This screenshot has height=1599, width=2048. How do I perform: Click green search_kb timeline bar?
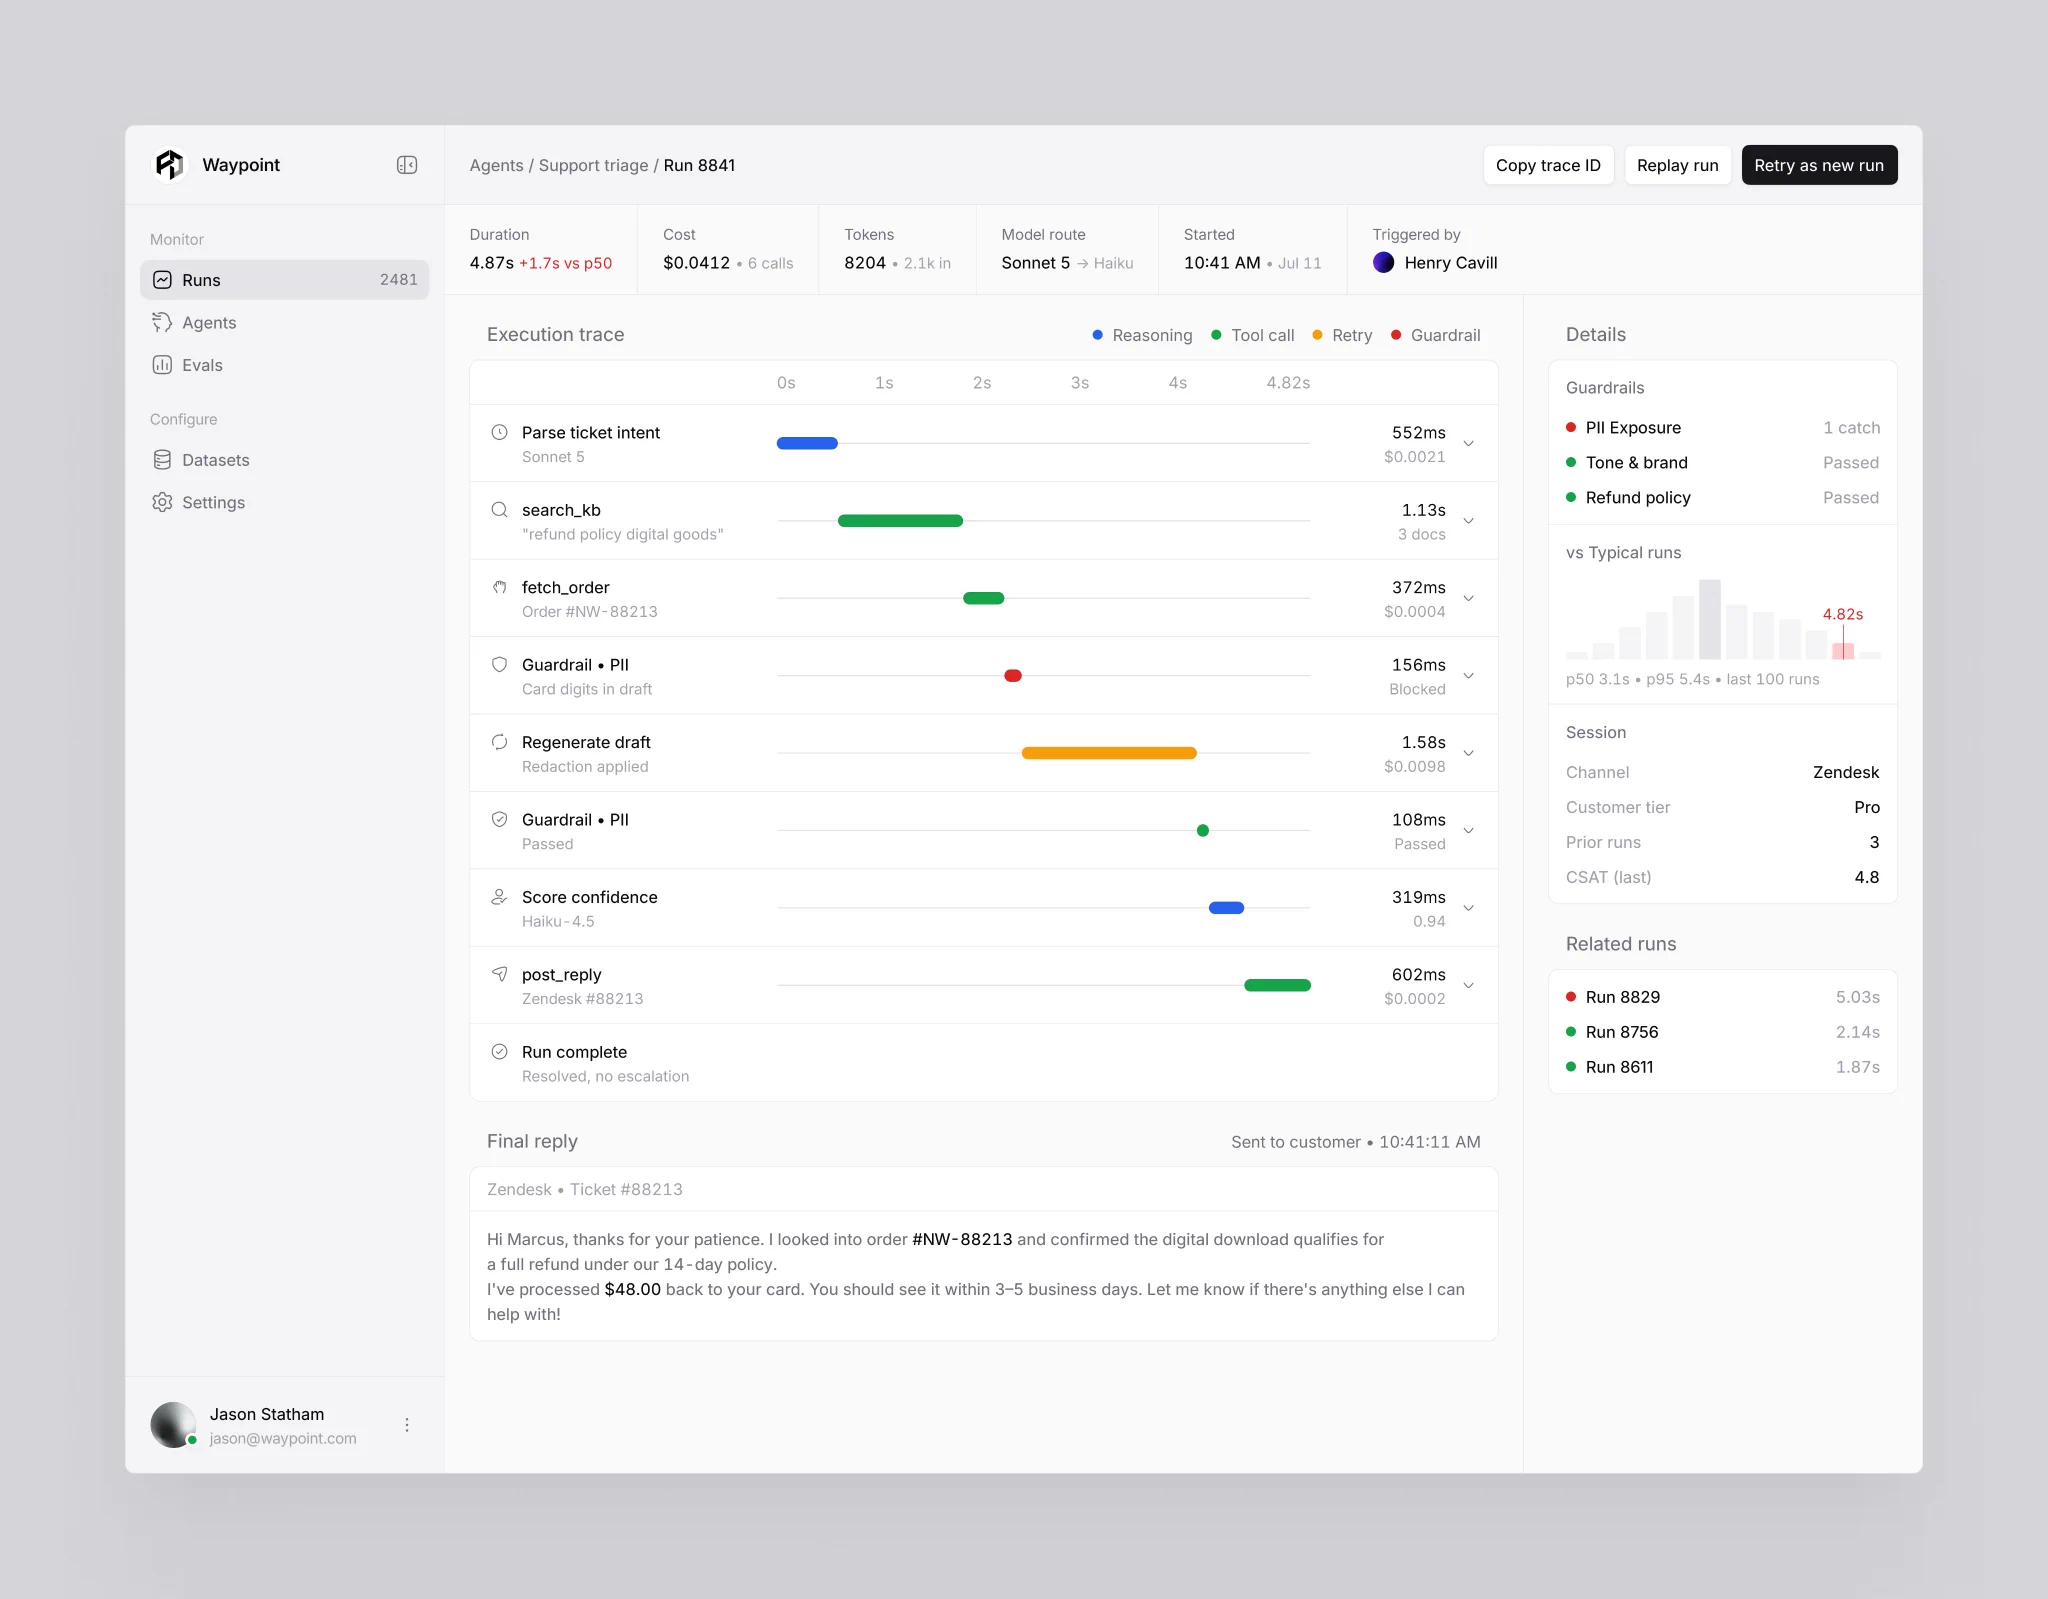[x=900, y=521]
